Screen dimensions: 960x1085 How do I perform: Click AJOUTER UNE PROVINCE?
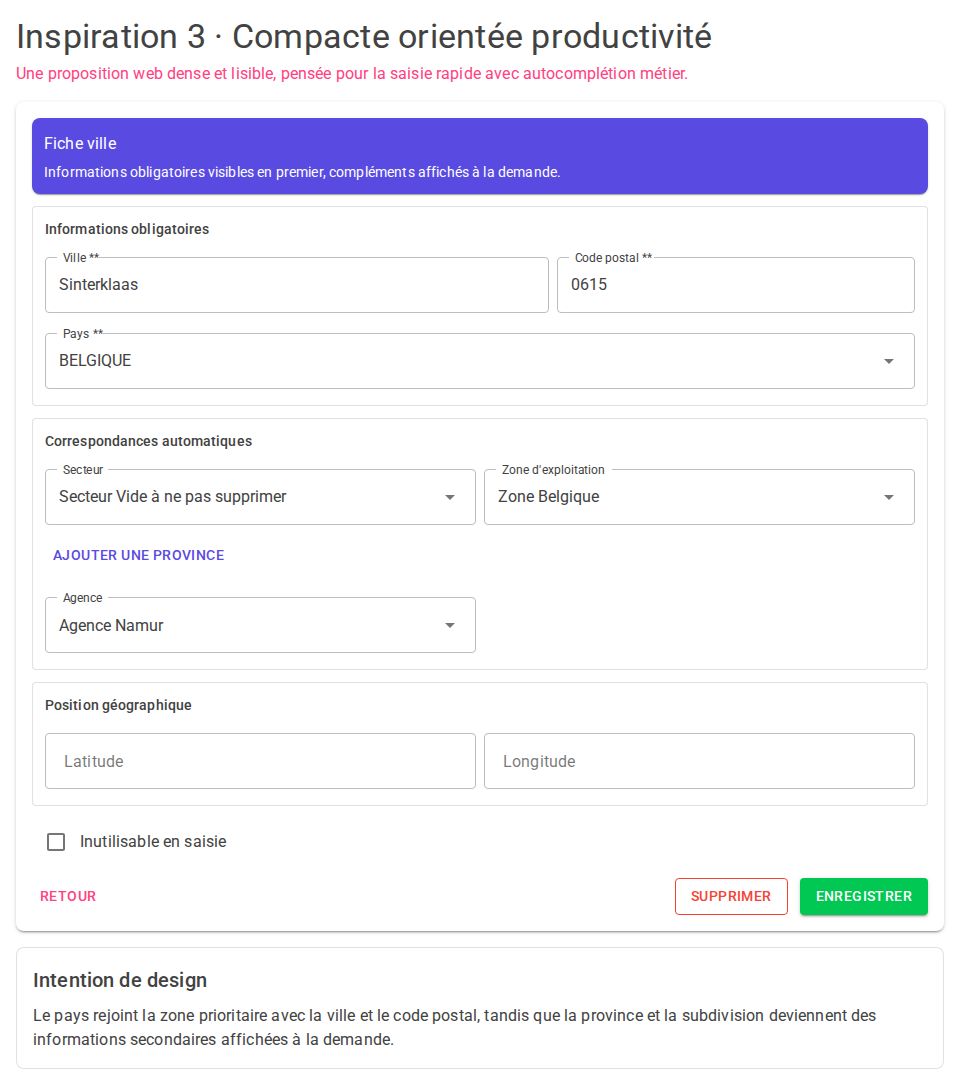138,555
